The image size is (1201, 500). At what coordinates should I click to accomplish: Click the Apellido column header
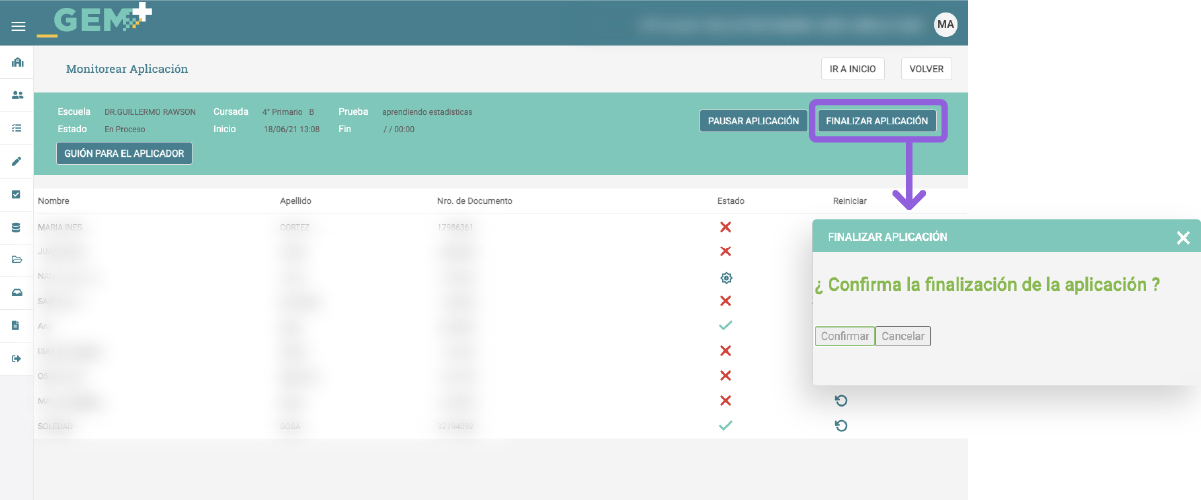tap(297, 201)
